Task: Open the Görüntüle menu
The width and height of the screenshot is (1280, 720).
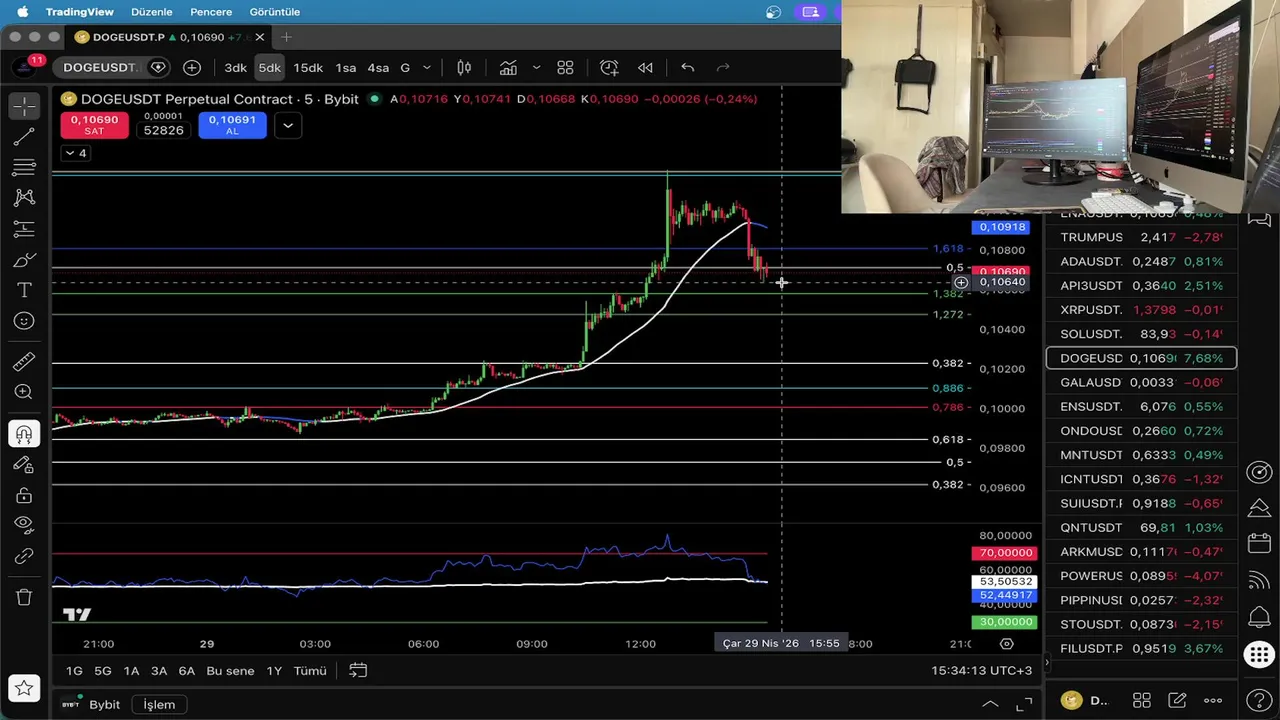Action: click(275, 12)
